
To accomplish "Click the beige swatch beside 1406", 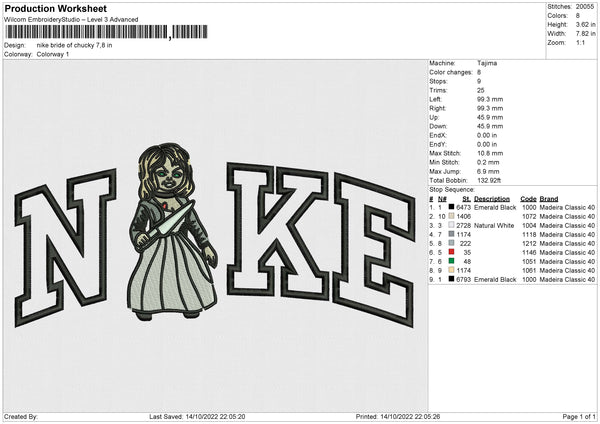I will pos(451,216).
